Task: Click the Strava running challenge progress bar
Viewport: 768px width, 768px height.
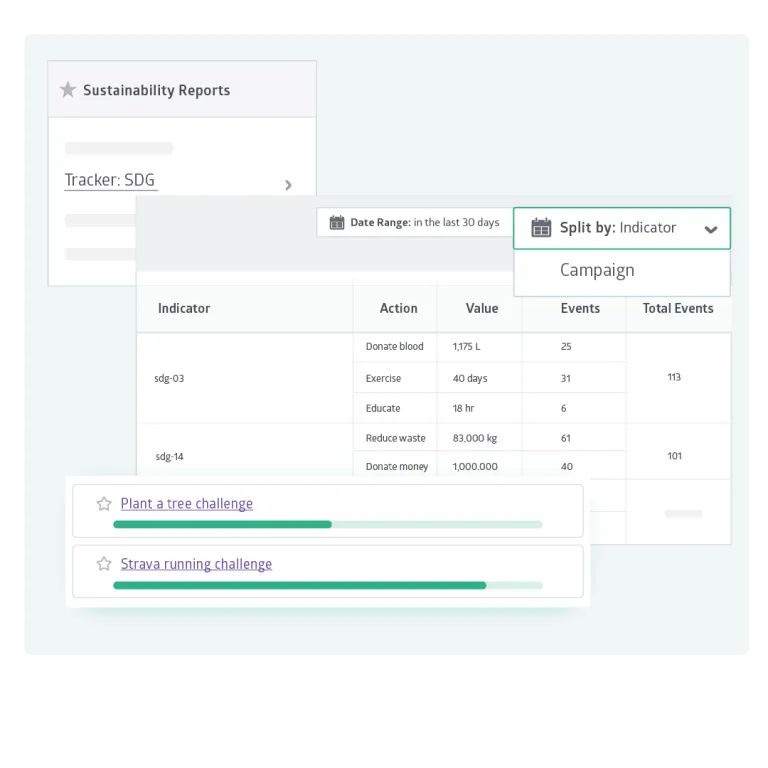Action: (x=327, y=585)
